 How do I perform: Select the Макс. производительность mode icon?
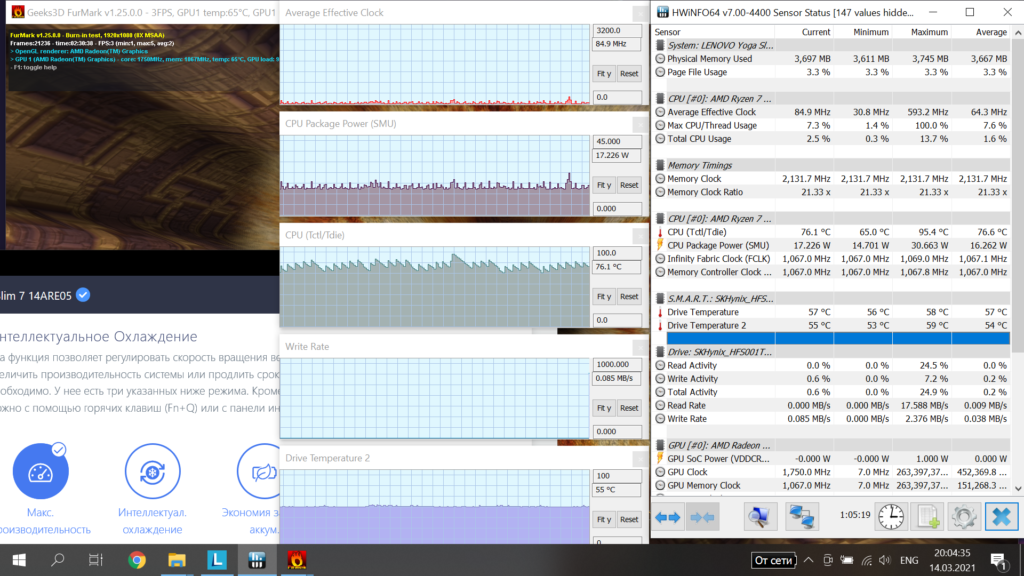pos(40,472)
